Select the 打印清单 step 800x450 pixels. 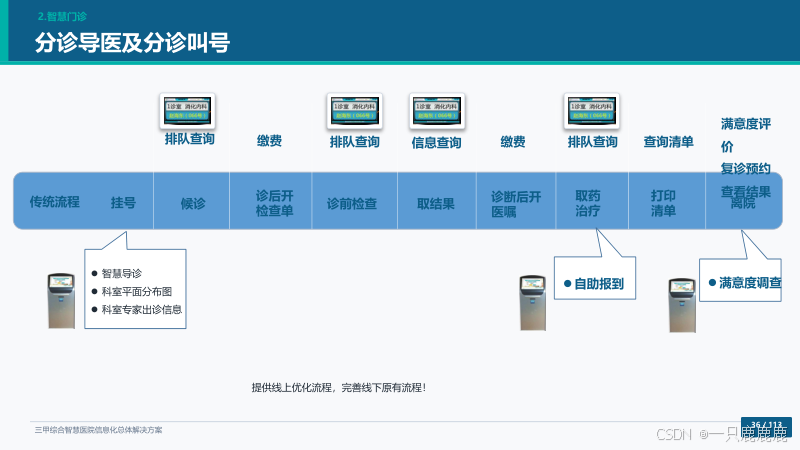click(663, 203)
